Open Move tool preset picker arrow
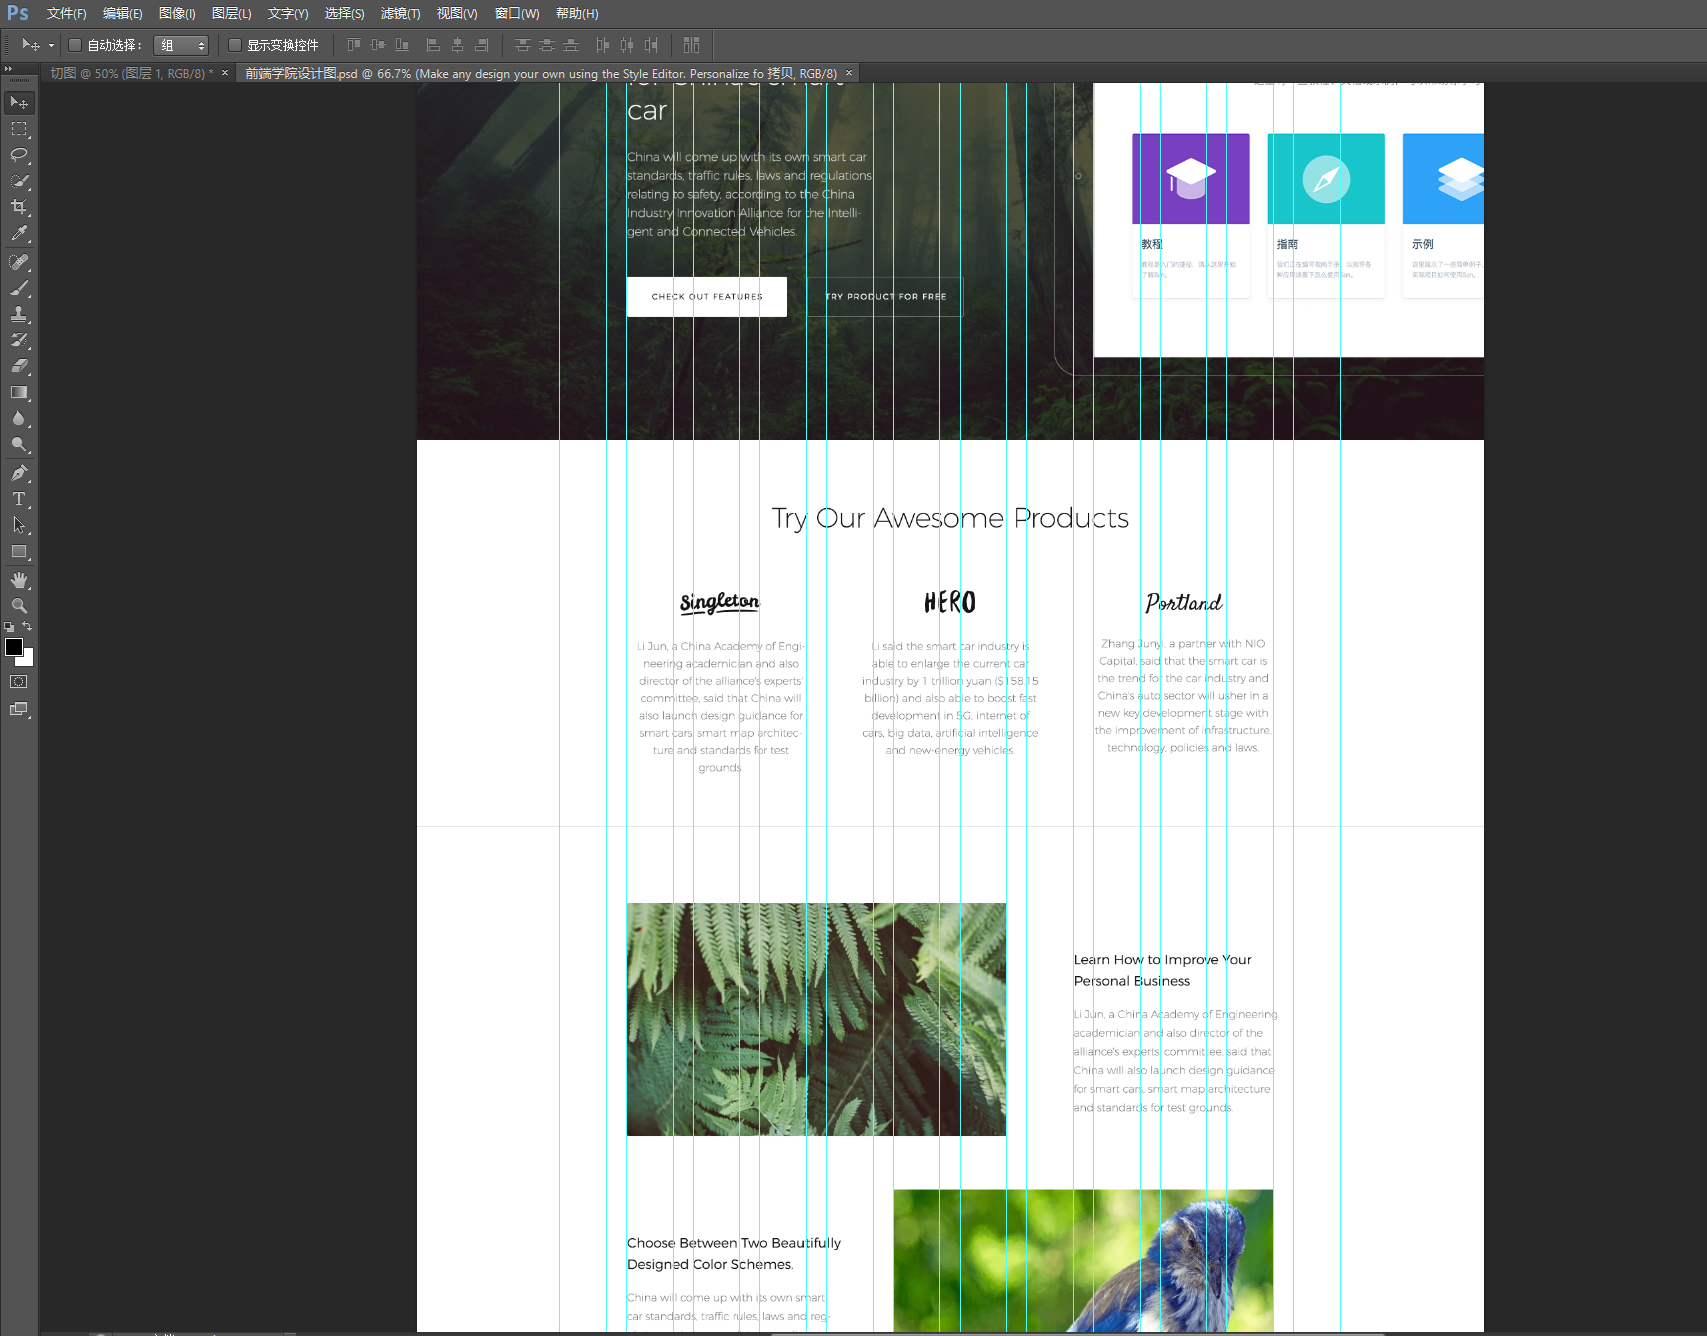1707x1336 pixels. click(x=51, y=45)
